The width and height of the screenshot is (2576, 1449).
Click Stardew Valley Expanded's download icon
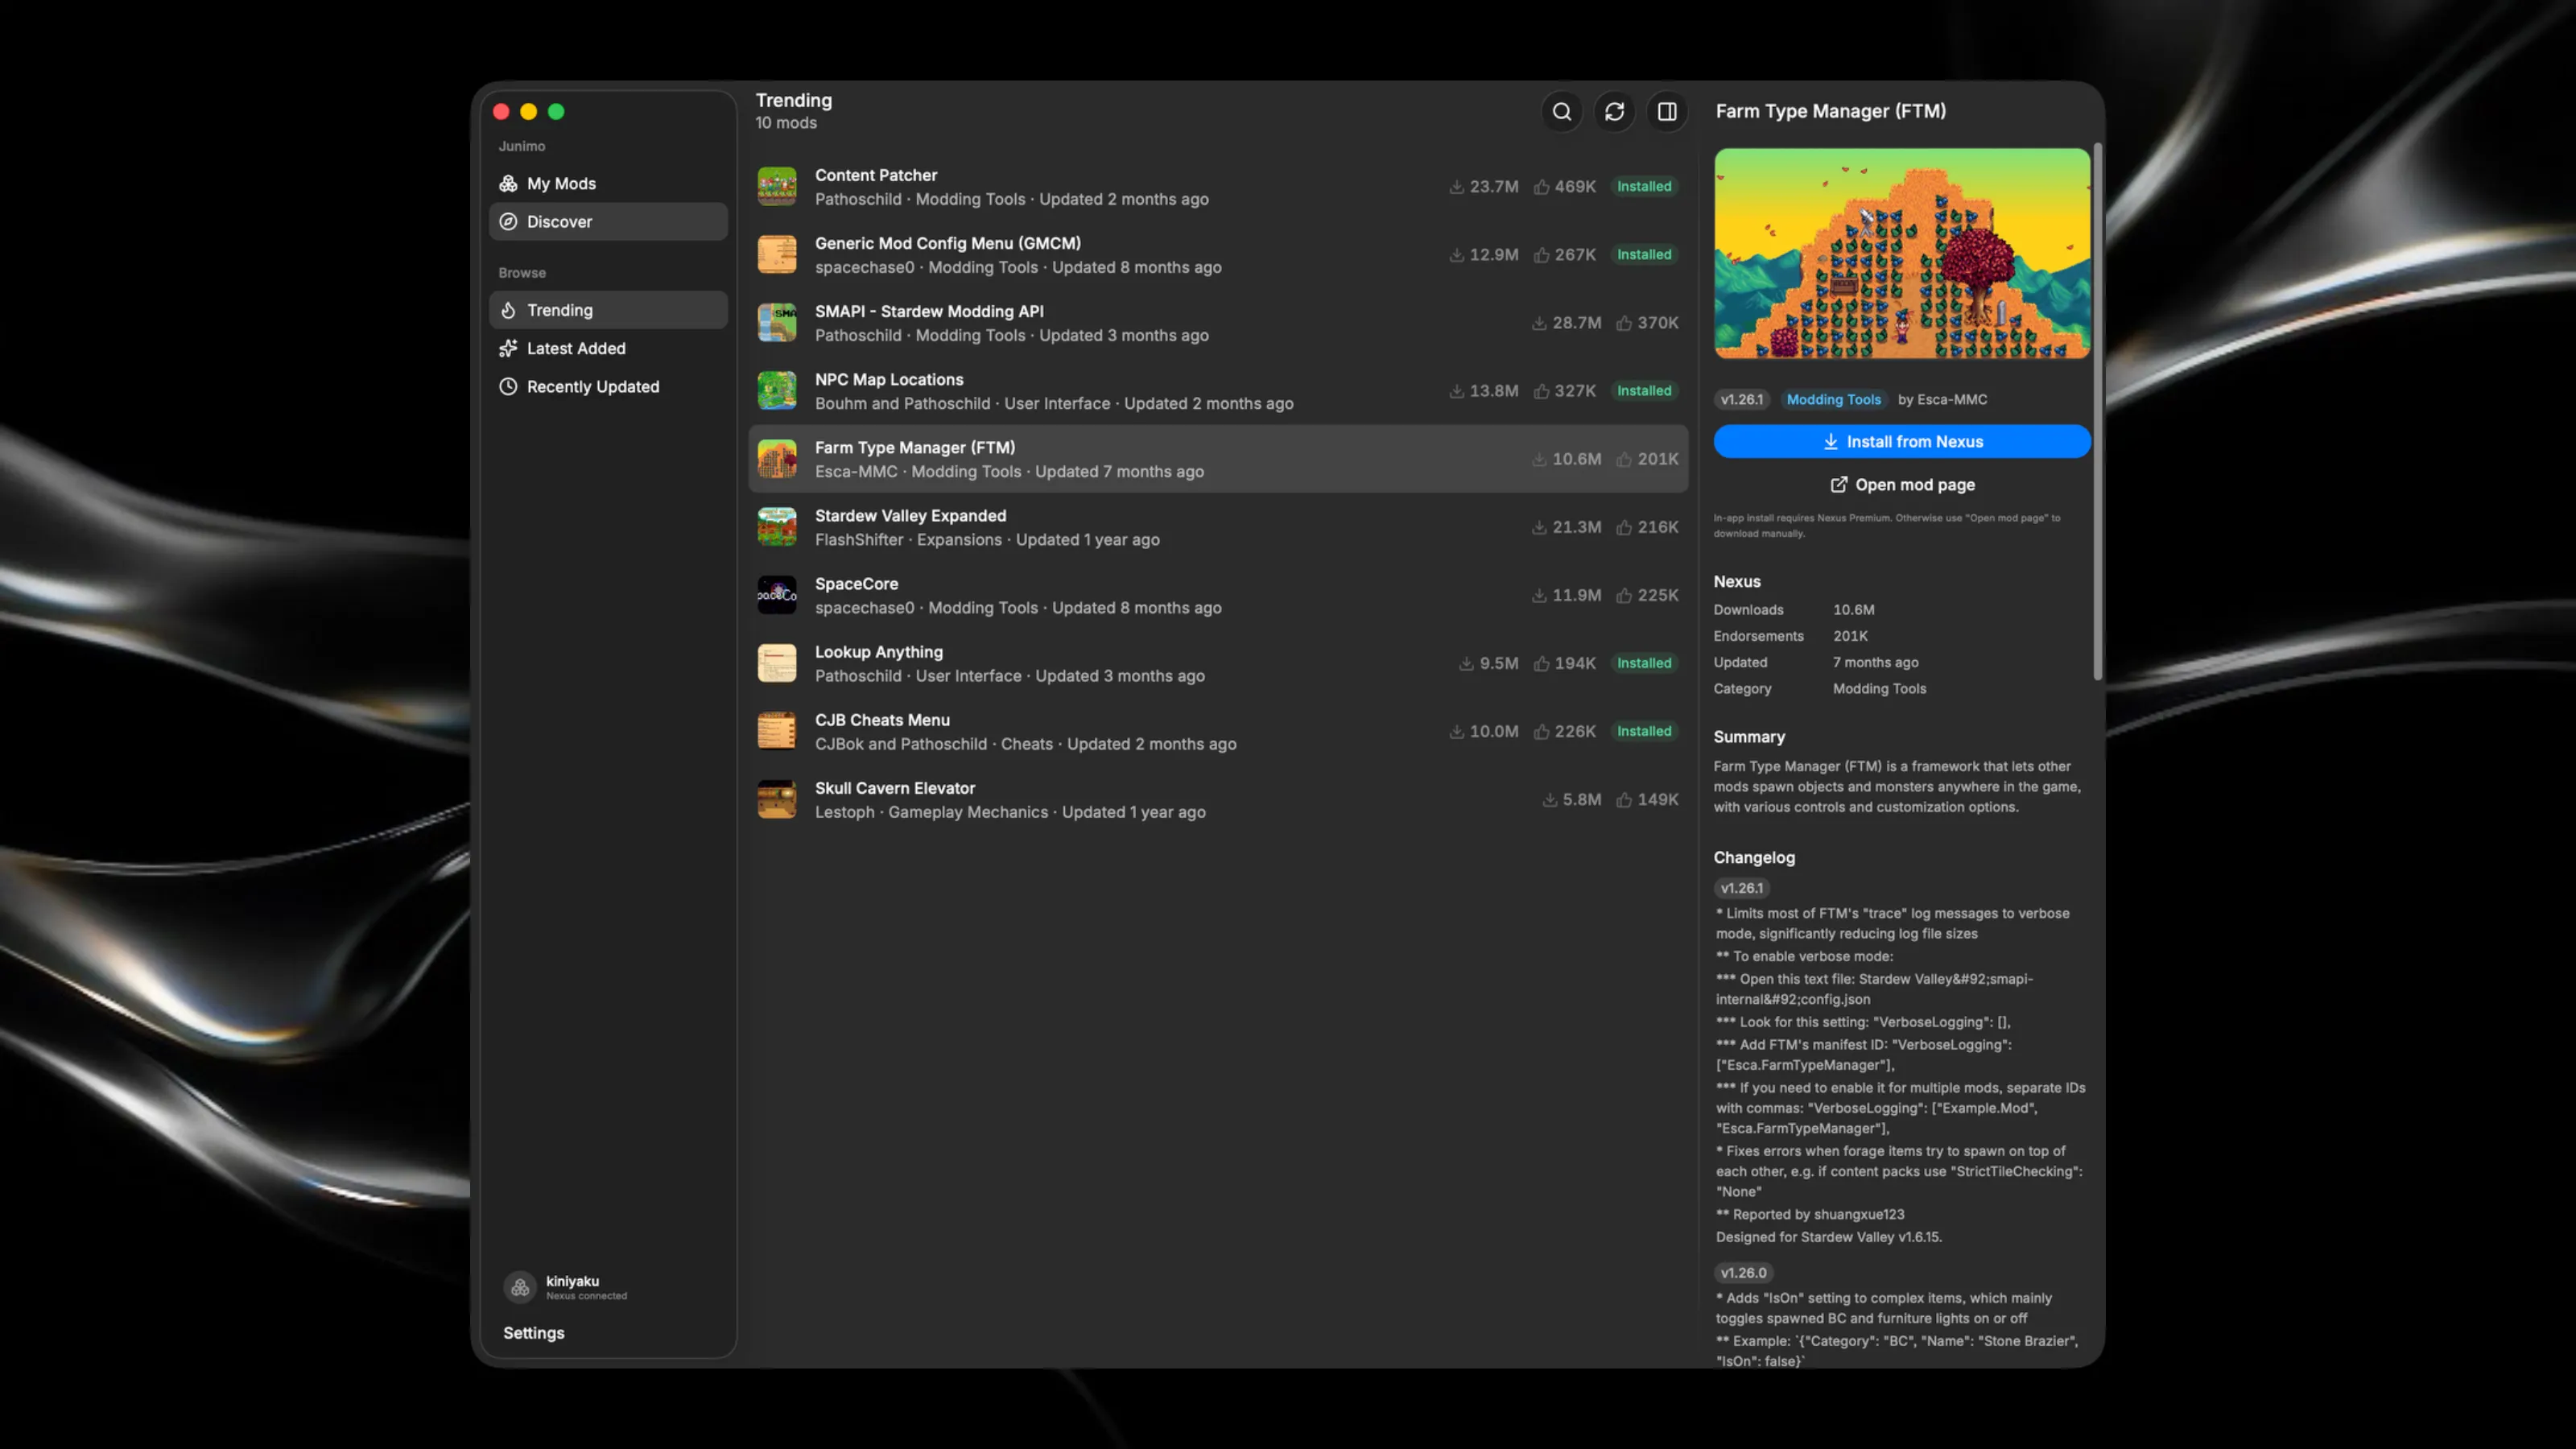(x=1539, y=527)
